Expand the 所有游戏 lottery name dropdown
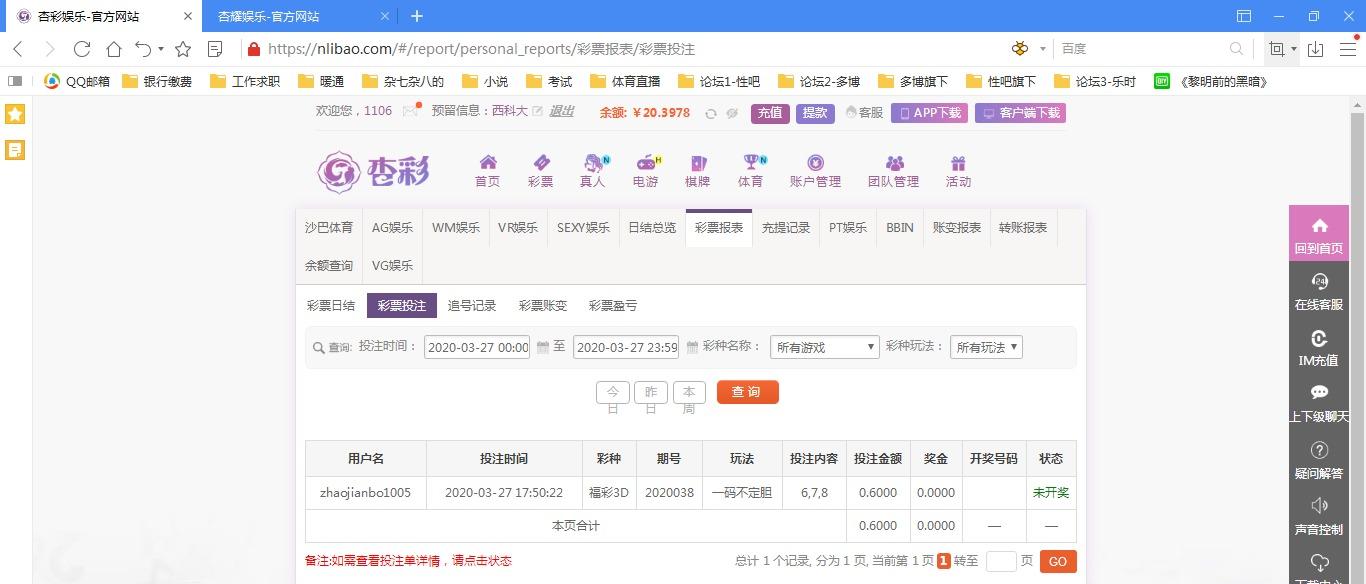Screen dimensions: 1366x584 pos(824,347)
